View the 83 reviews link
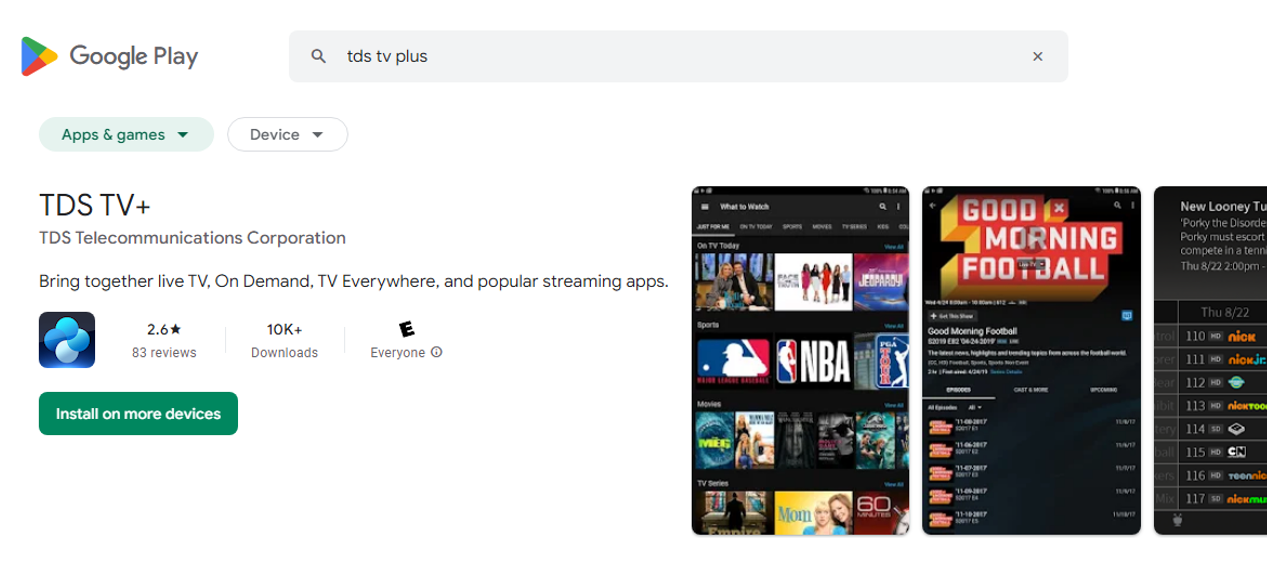Image resolution: width=1267 pixels, height=582 pixels. coord(163,352)
